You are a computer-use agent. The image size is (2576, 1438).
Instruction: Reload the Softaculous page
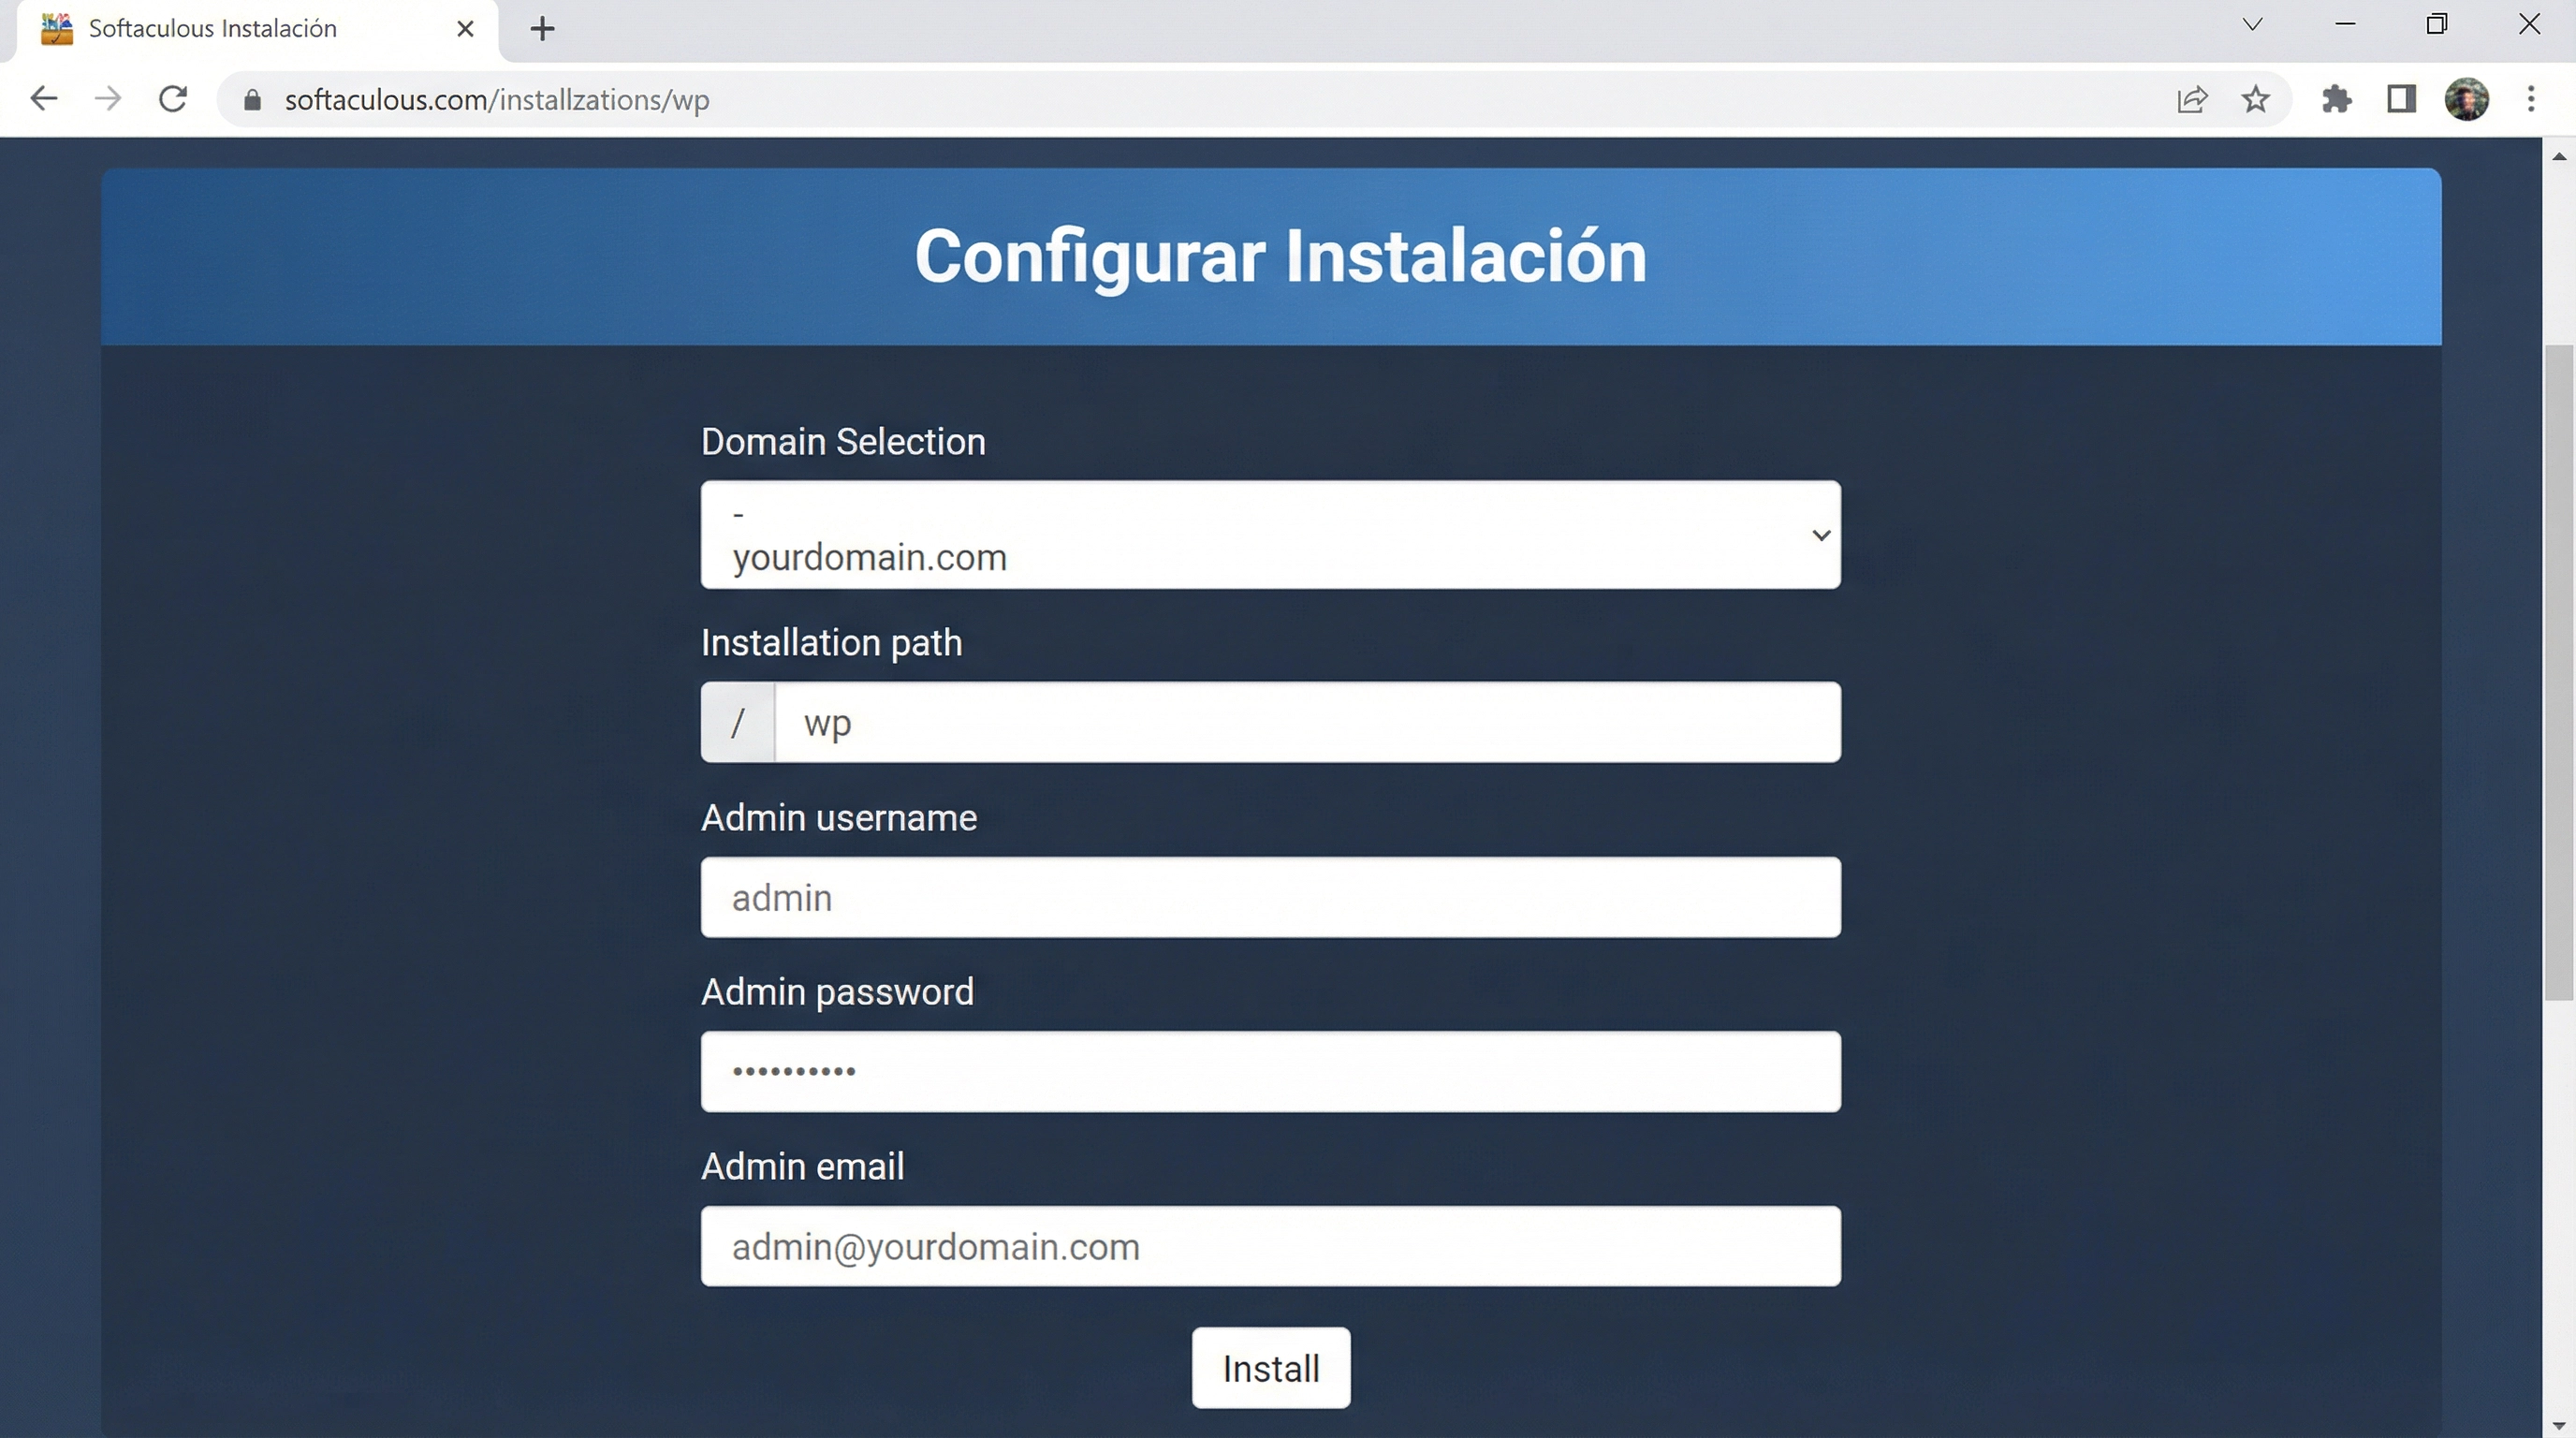[x=173, y=99]
